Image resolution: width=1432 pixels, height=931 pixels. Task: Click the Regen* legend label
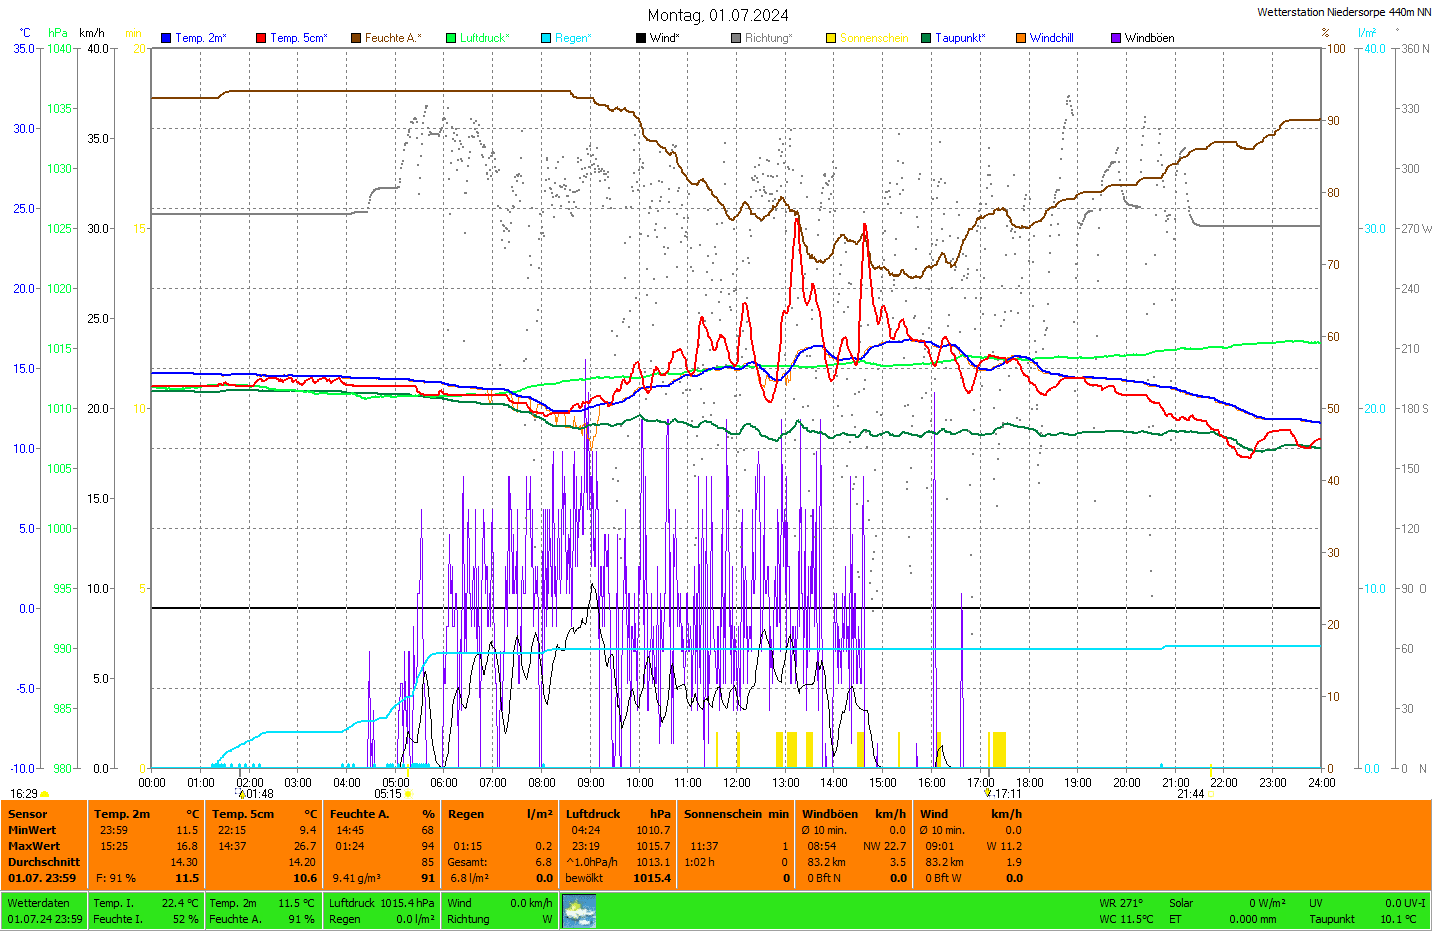(574, 38)
